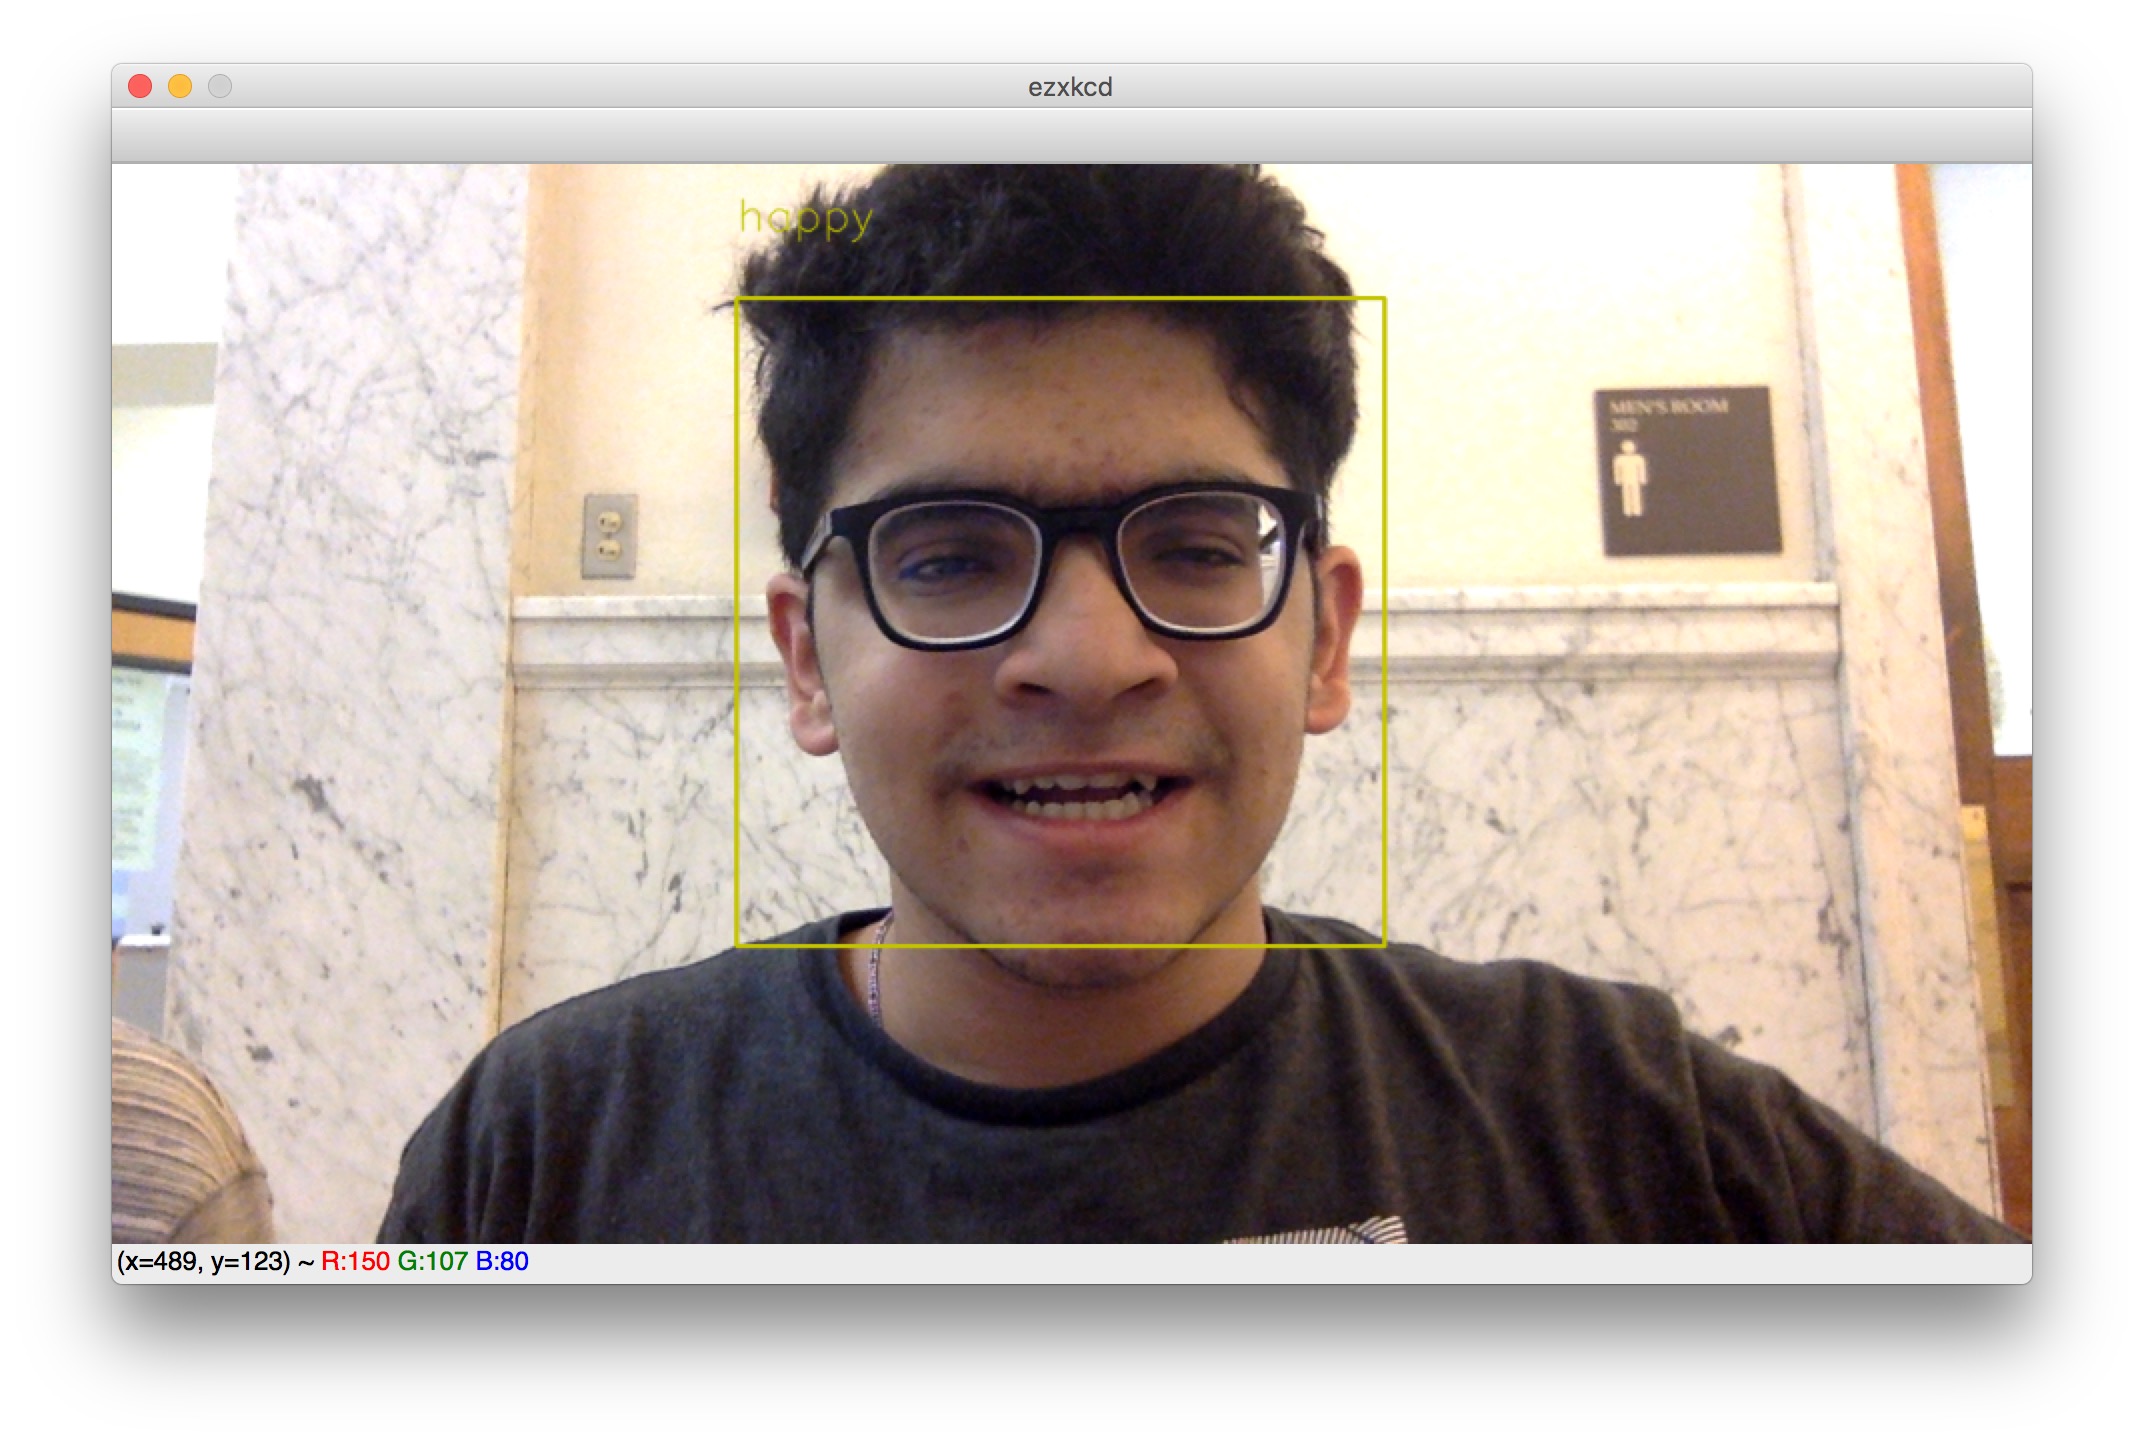Click the greyed-out zoom window button
This screenshot has width=2144, height=1444.
pyautogui.click(x=220, y=87)
